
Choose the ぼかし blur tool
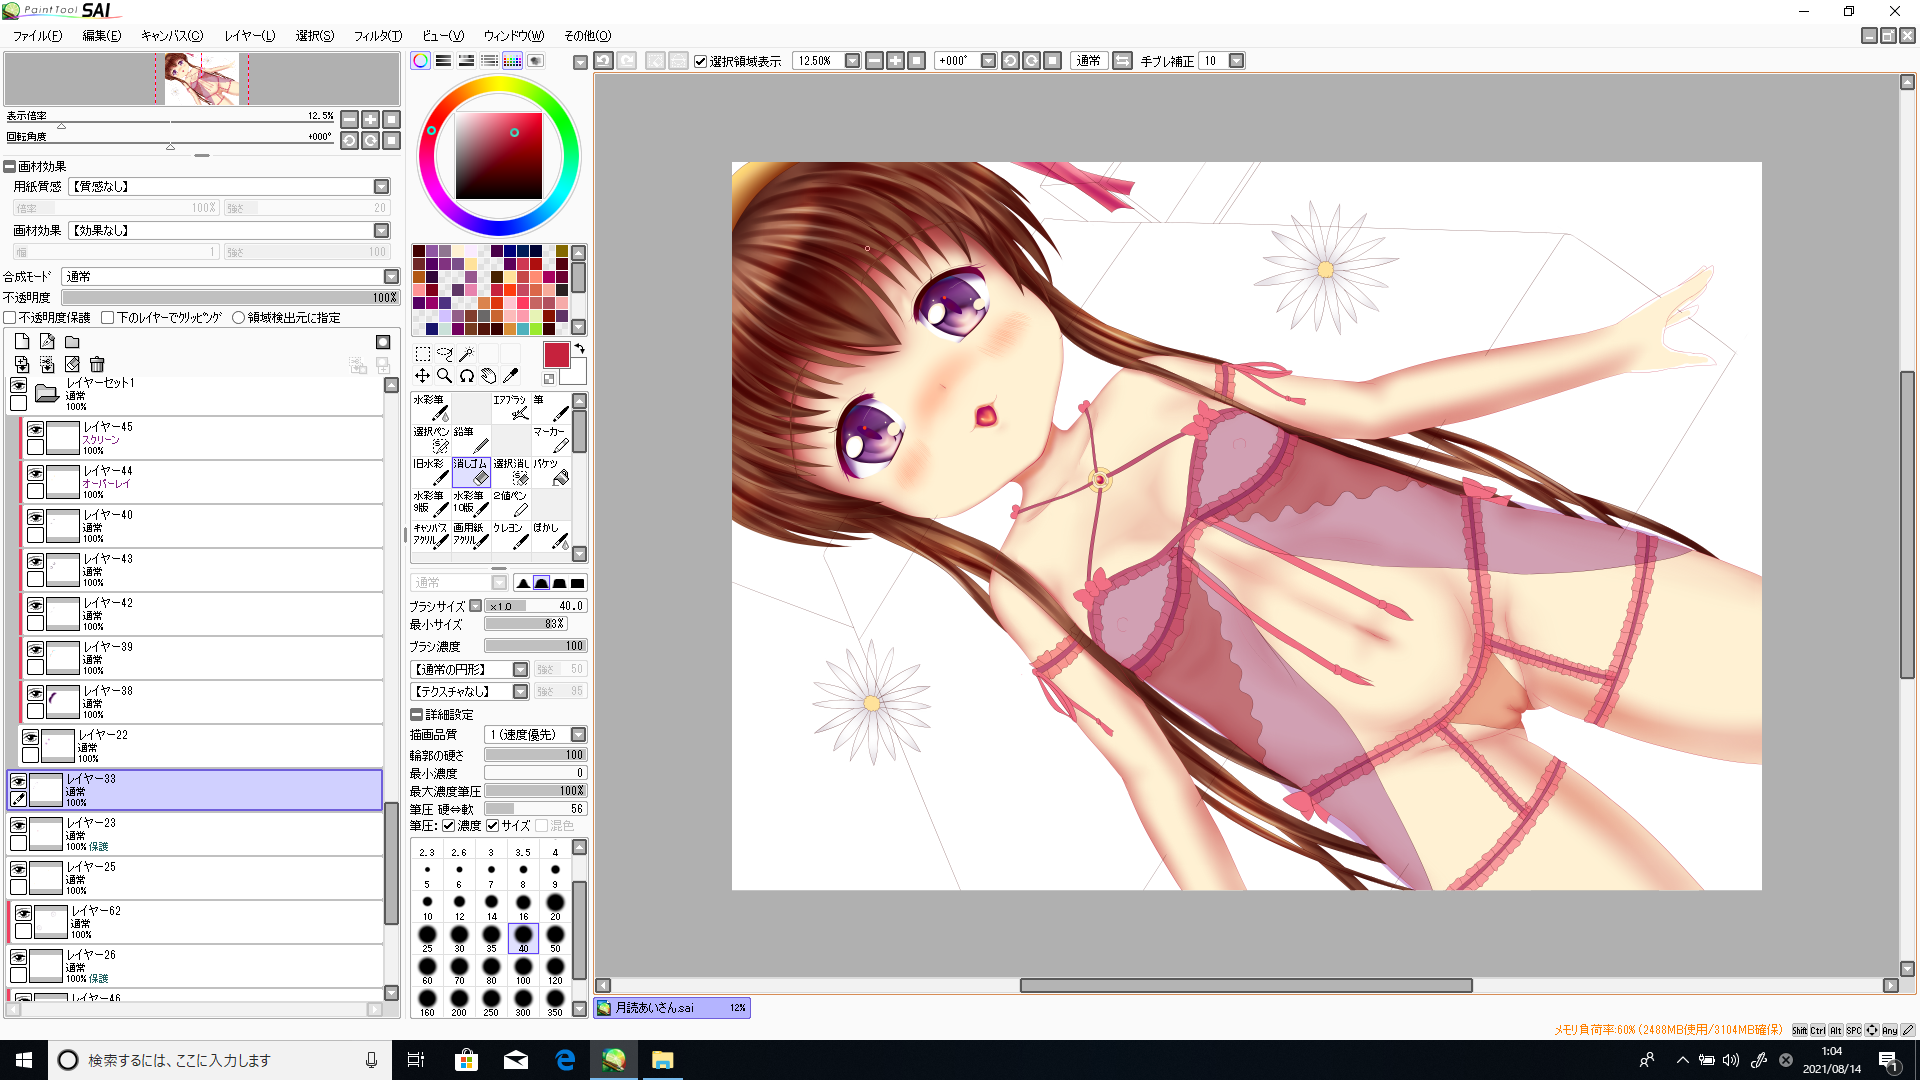[551, 536]
